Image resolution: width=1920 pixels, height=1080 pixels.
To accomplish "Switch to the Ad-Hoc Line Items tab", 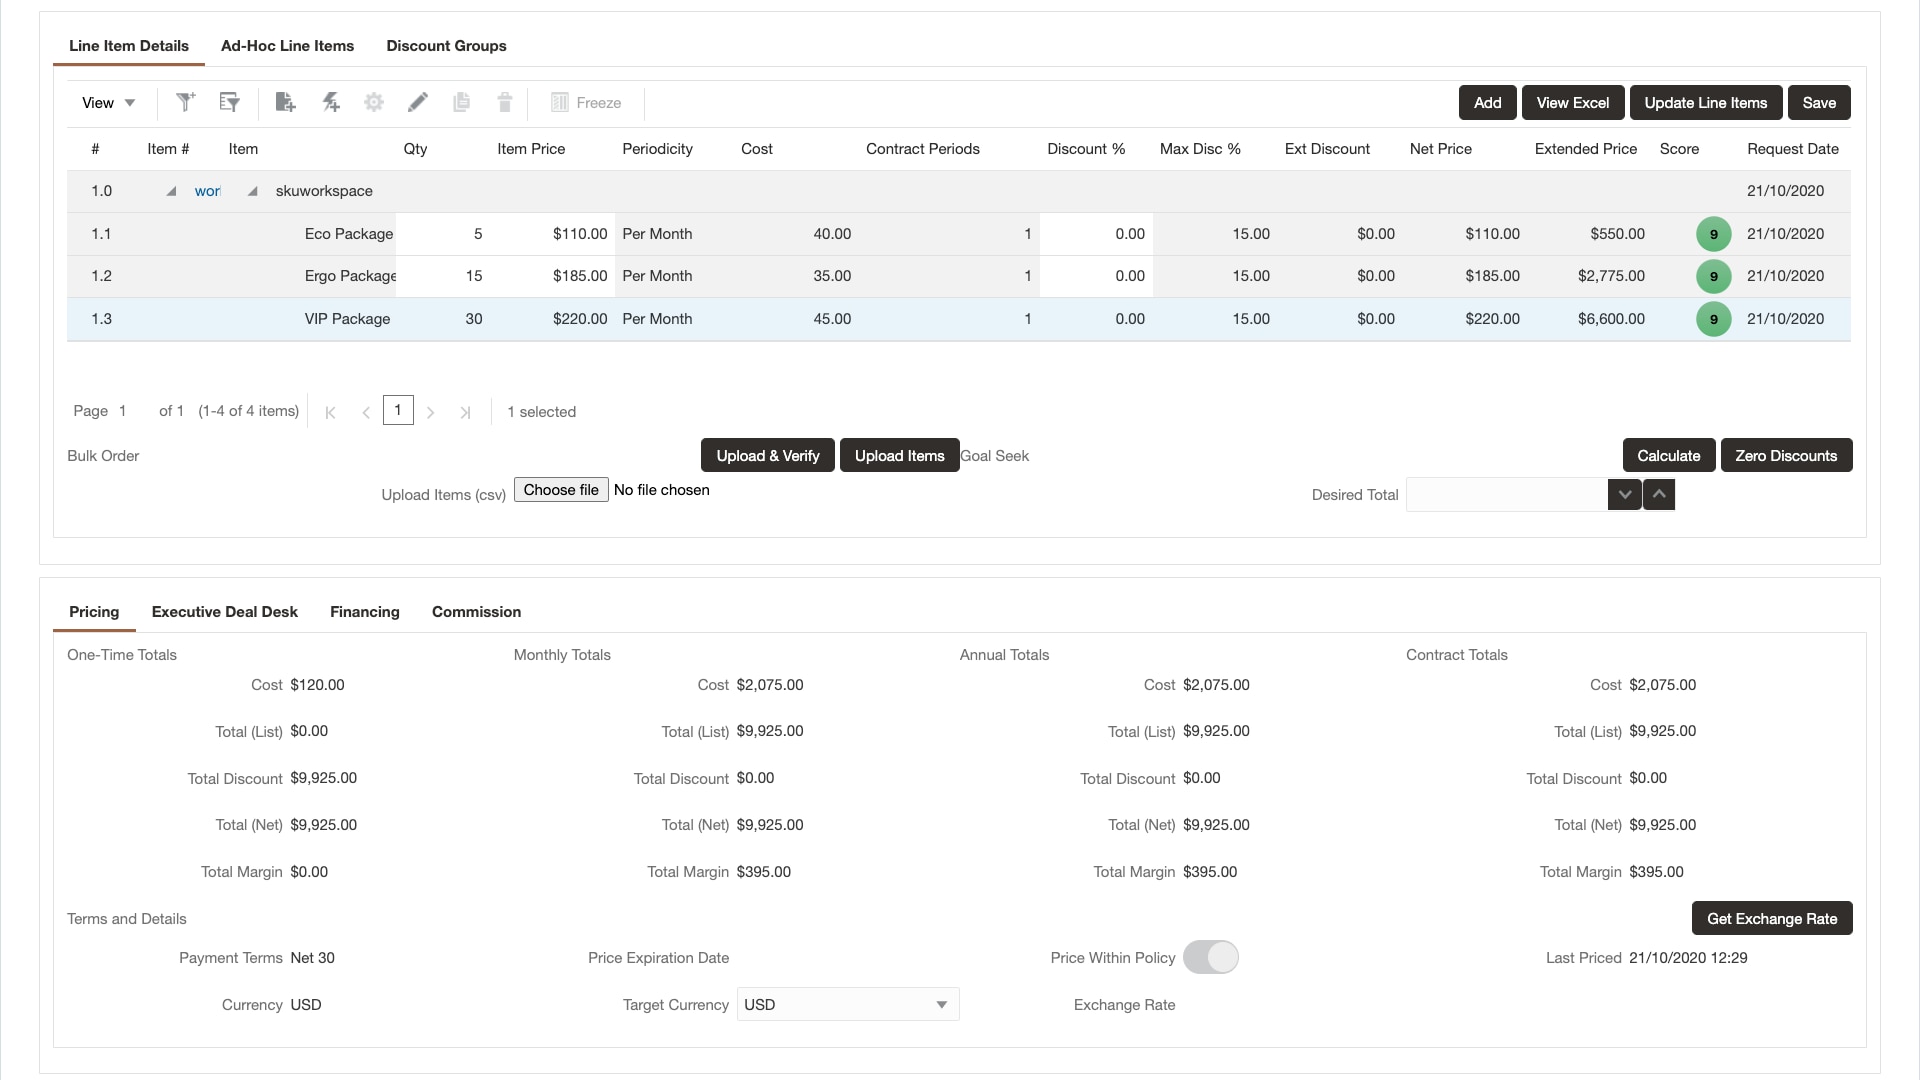I will pyautogui.click(x=287, y=46).
